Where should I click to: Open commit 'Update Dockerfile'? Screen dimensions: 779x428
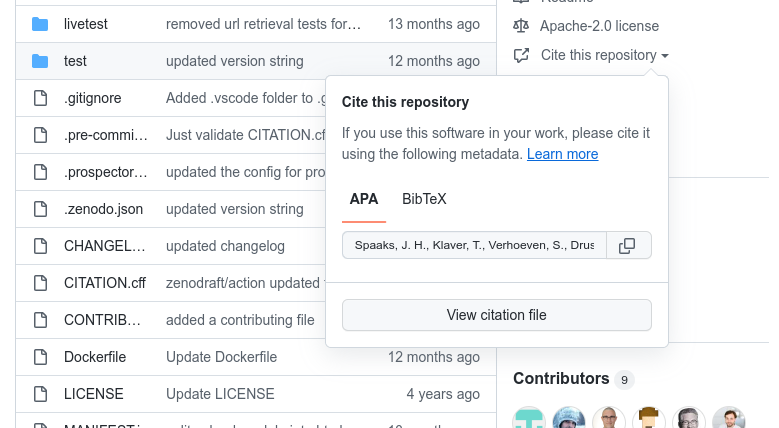click(x=221, y=357)
